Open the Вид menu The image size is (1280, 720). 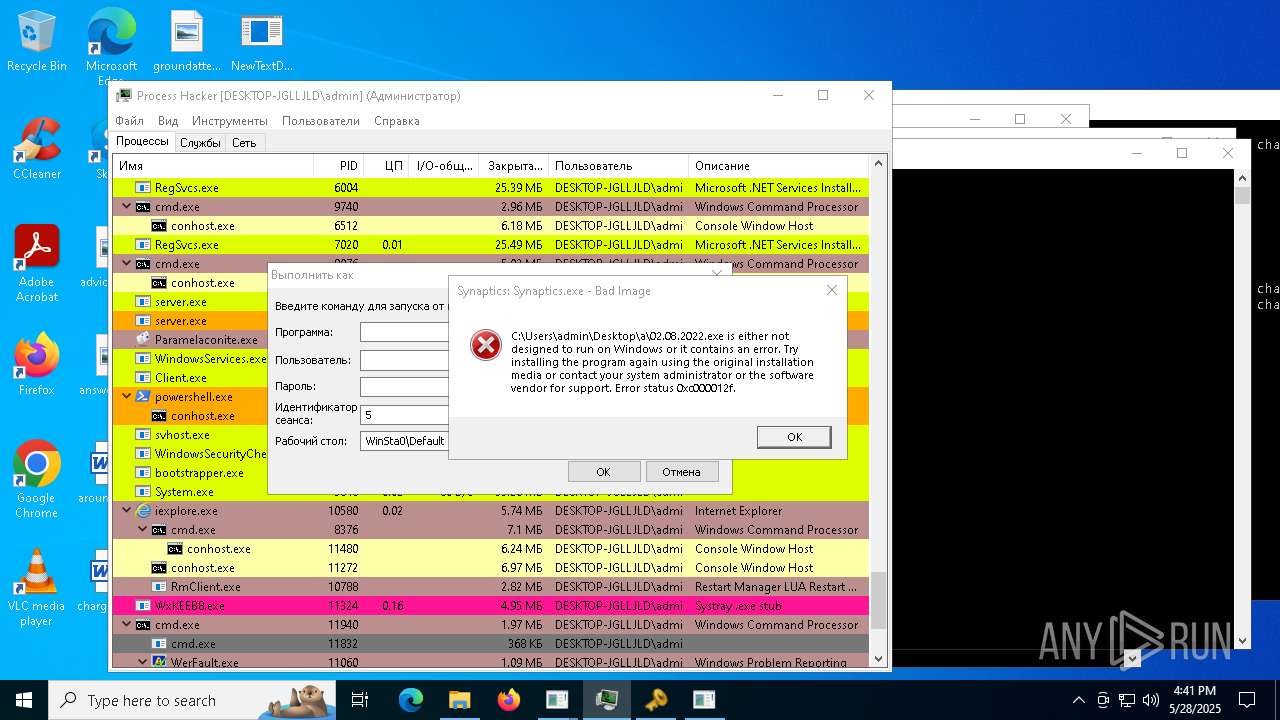[168, 121]
